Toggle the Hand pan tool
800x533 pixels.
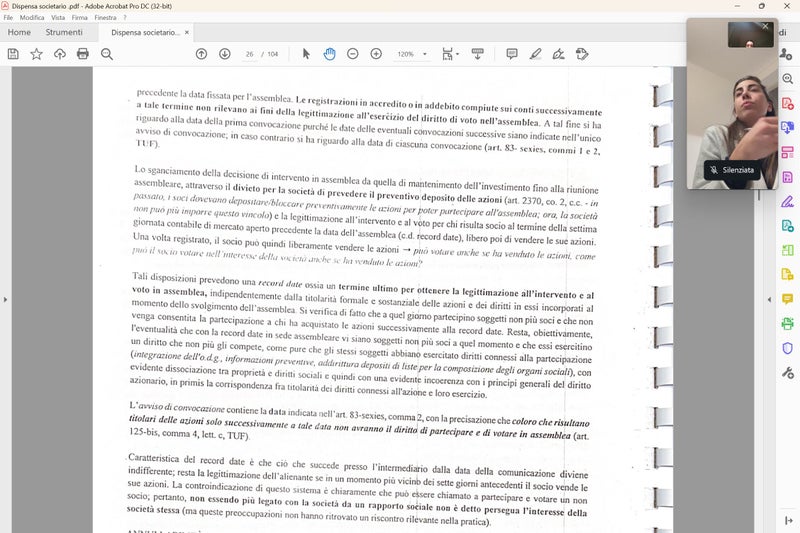[329, 54]
